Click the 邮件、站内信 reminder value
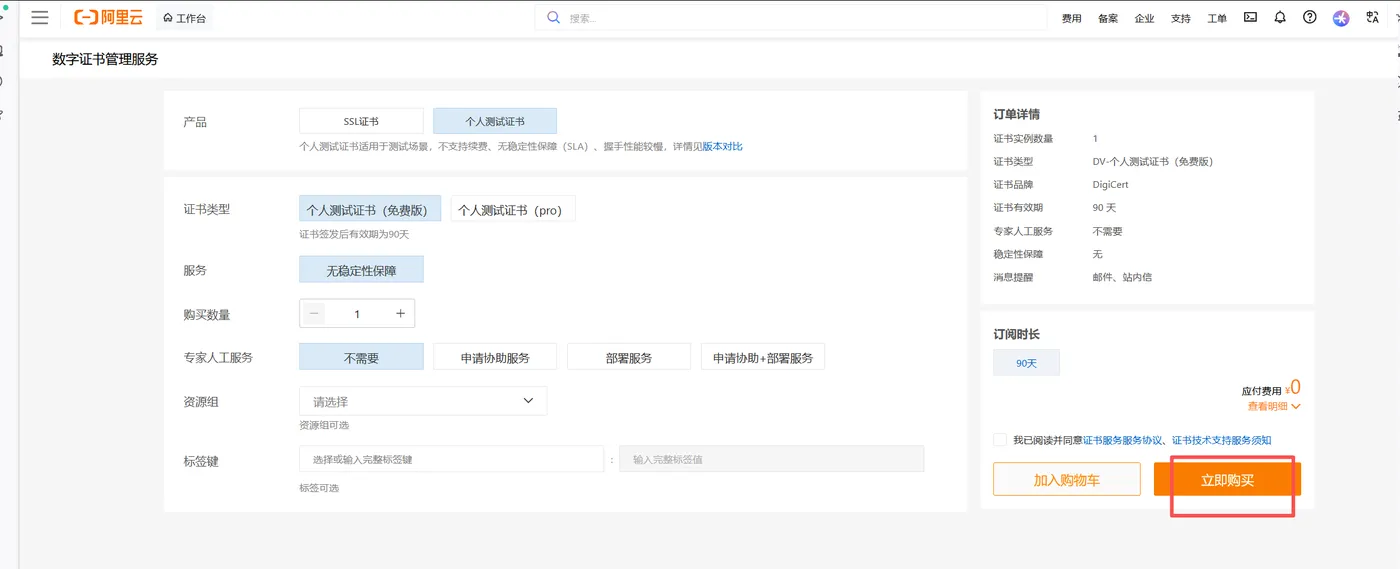This screenshot has height=569, width=1400. pos(1122,277)
